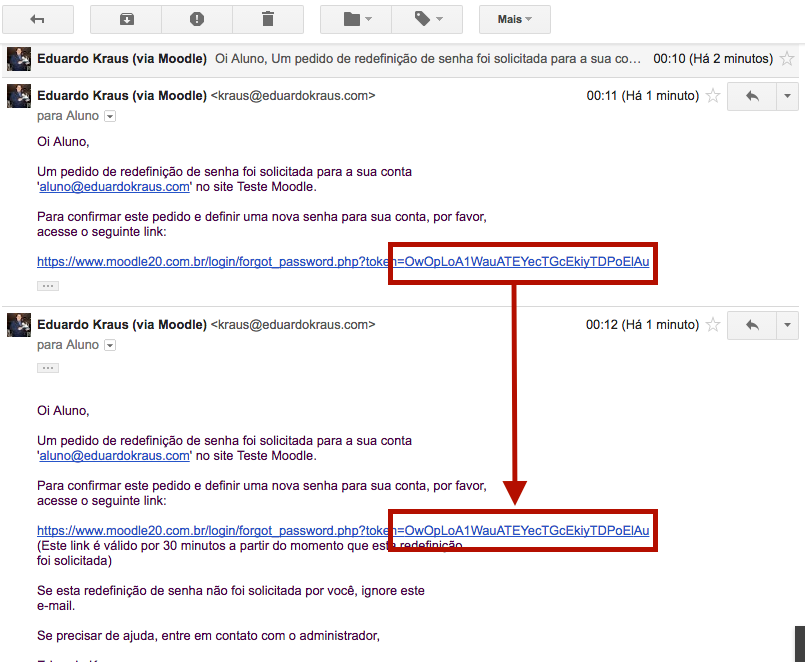This screenshot has height=662, width=805.
Task: Click the 00:11 (Há 1 minuto) timestamp
Action: click(643, 96)
